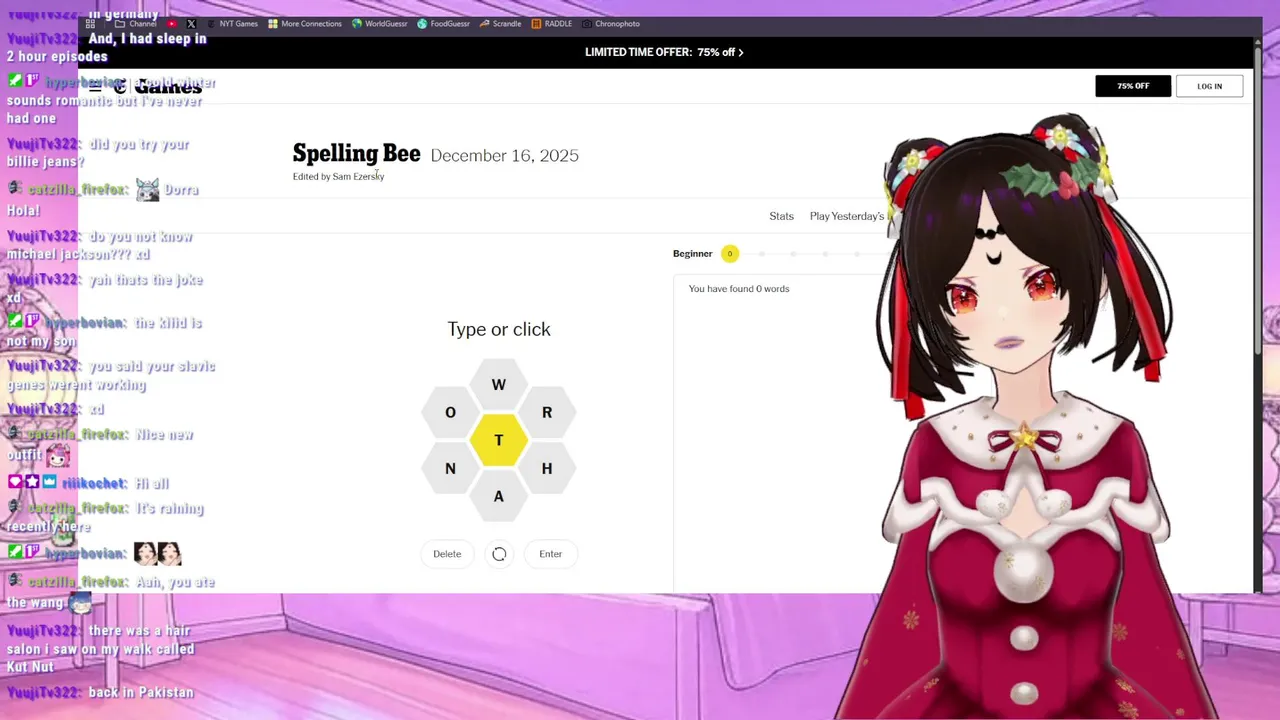Screen dimensions: 1280x720
Task: Click the yellow center letter T hexagon
Action: tap(498, 441)
